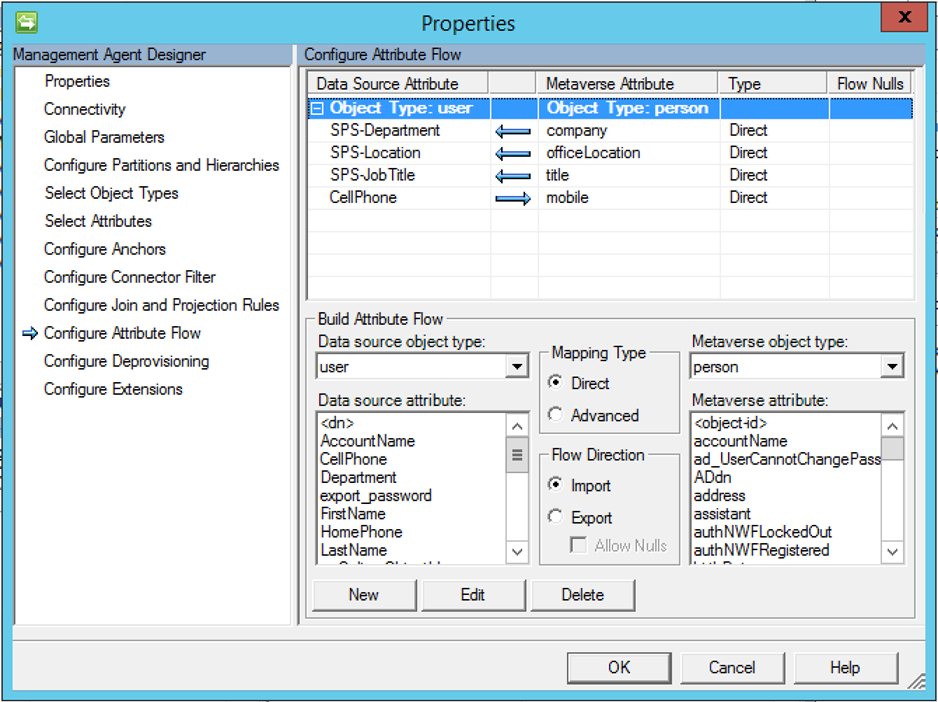Click the OK button
Screen dimensions: 938x702
coord(619,667)
